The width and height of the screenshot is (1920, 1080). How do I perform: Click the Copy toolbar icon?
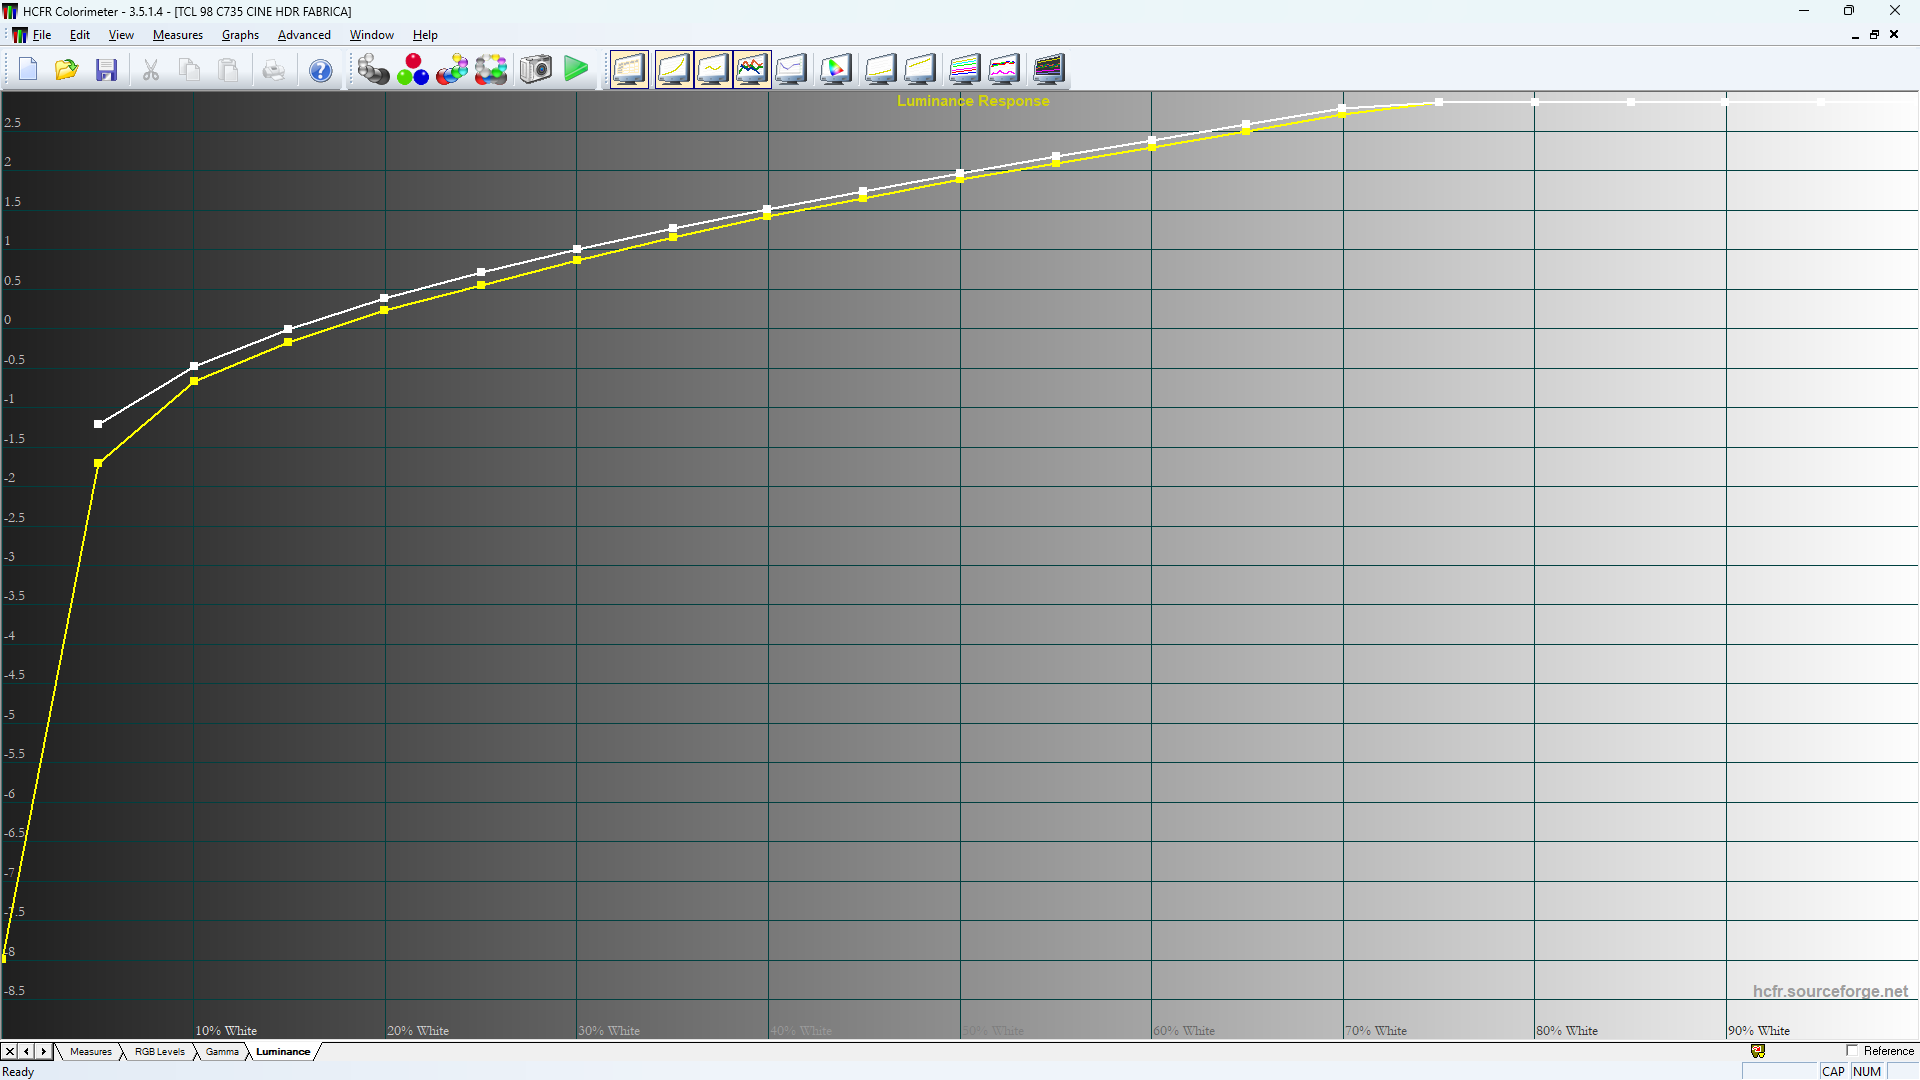[190, 70]
